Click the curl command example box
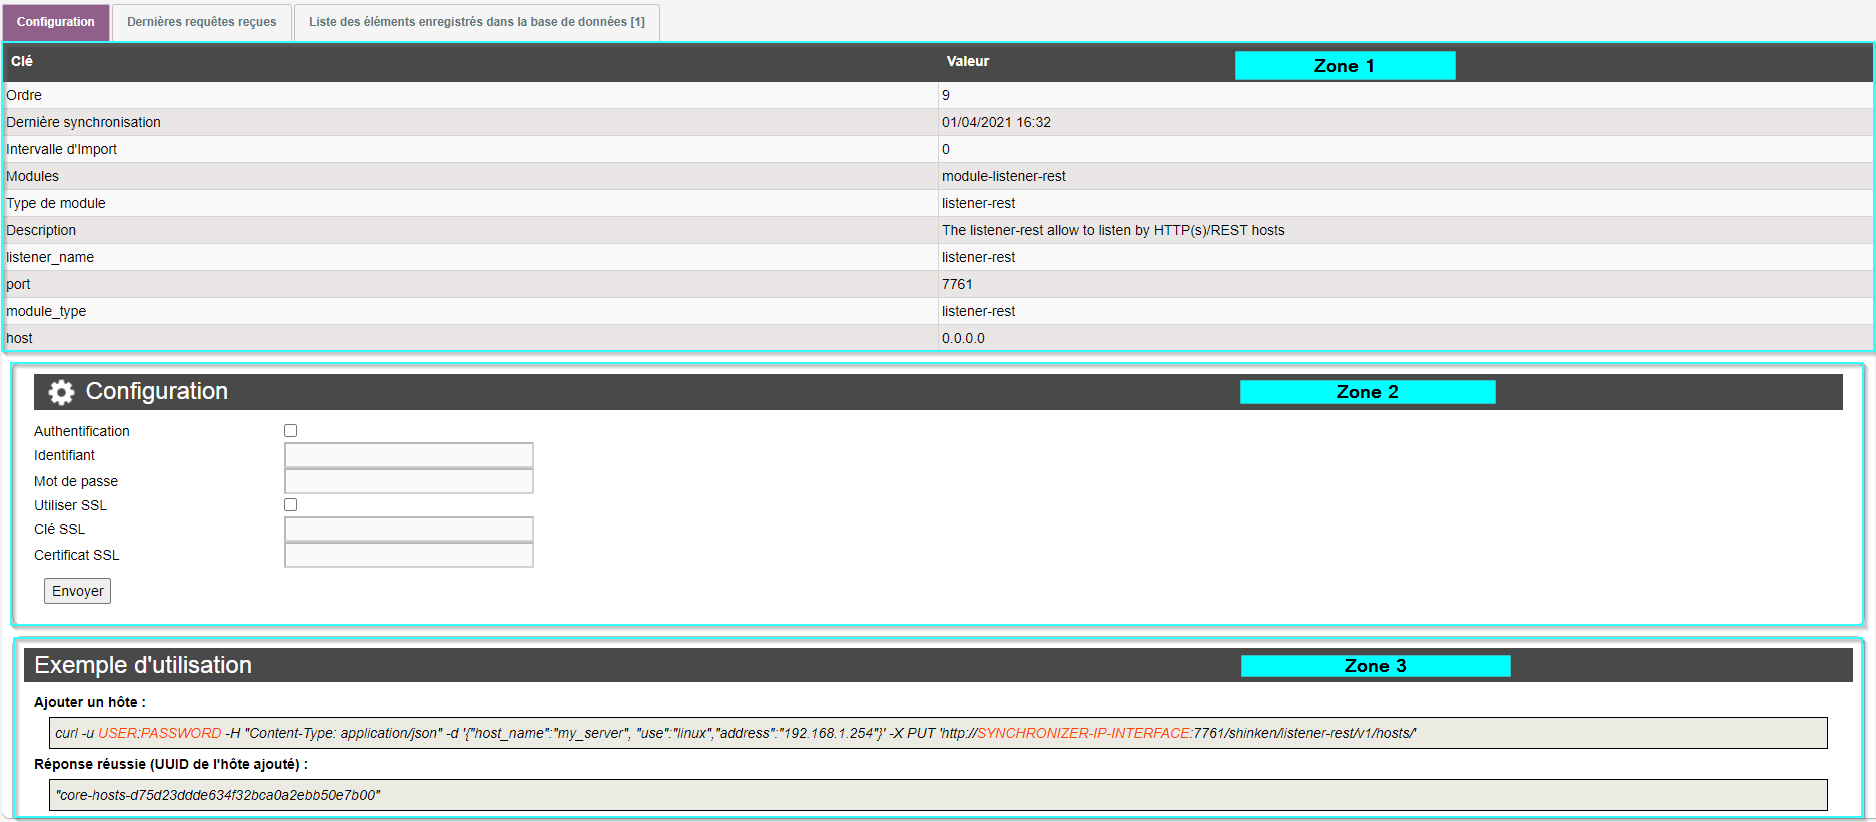This screenshot has height=822, width=1876. pos(937,733)
